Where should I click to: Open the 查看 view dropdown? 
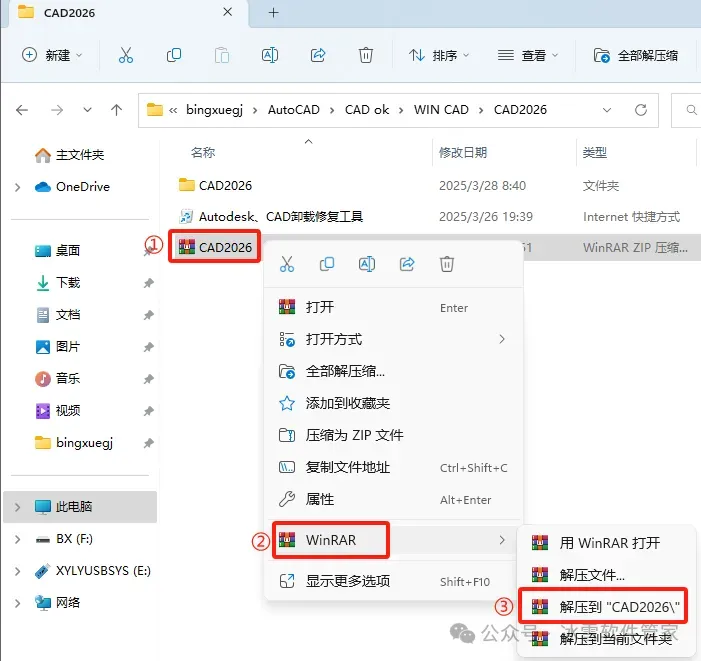[528, 55]
